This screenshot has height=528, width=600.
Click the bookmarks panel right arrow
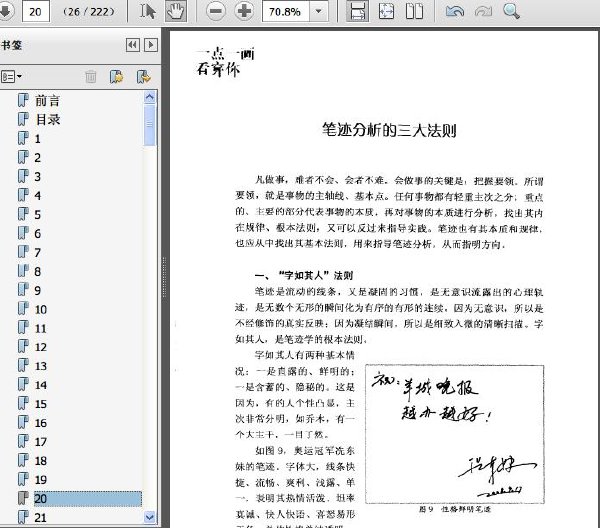(x=151, y=45)
